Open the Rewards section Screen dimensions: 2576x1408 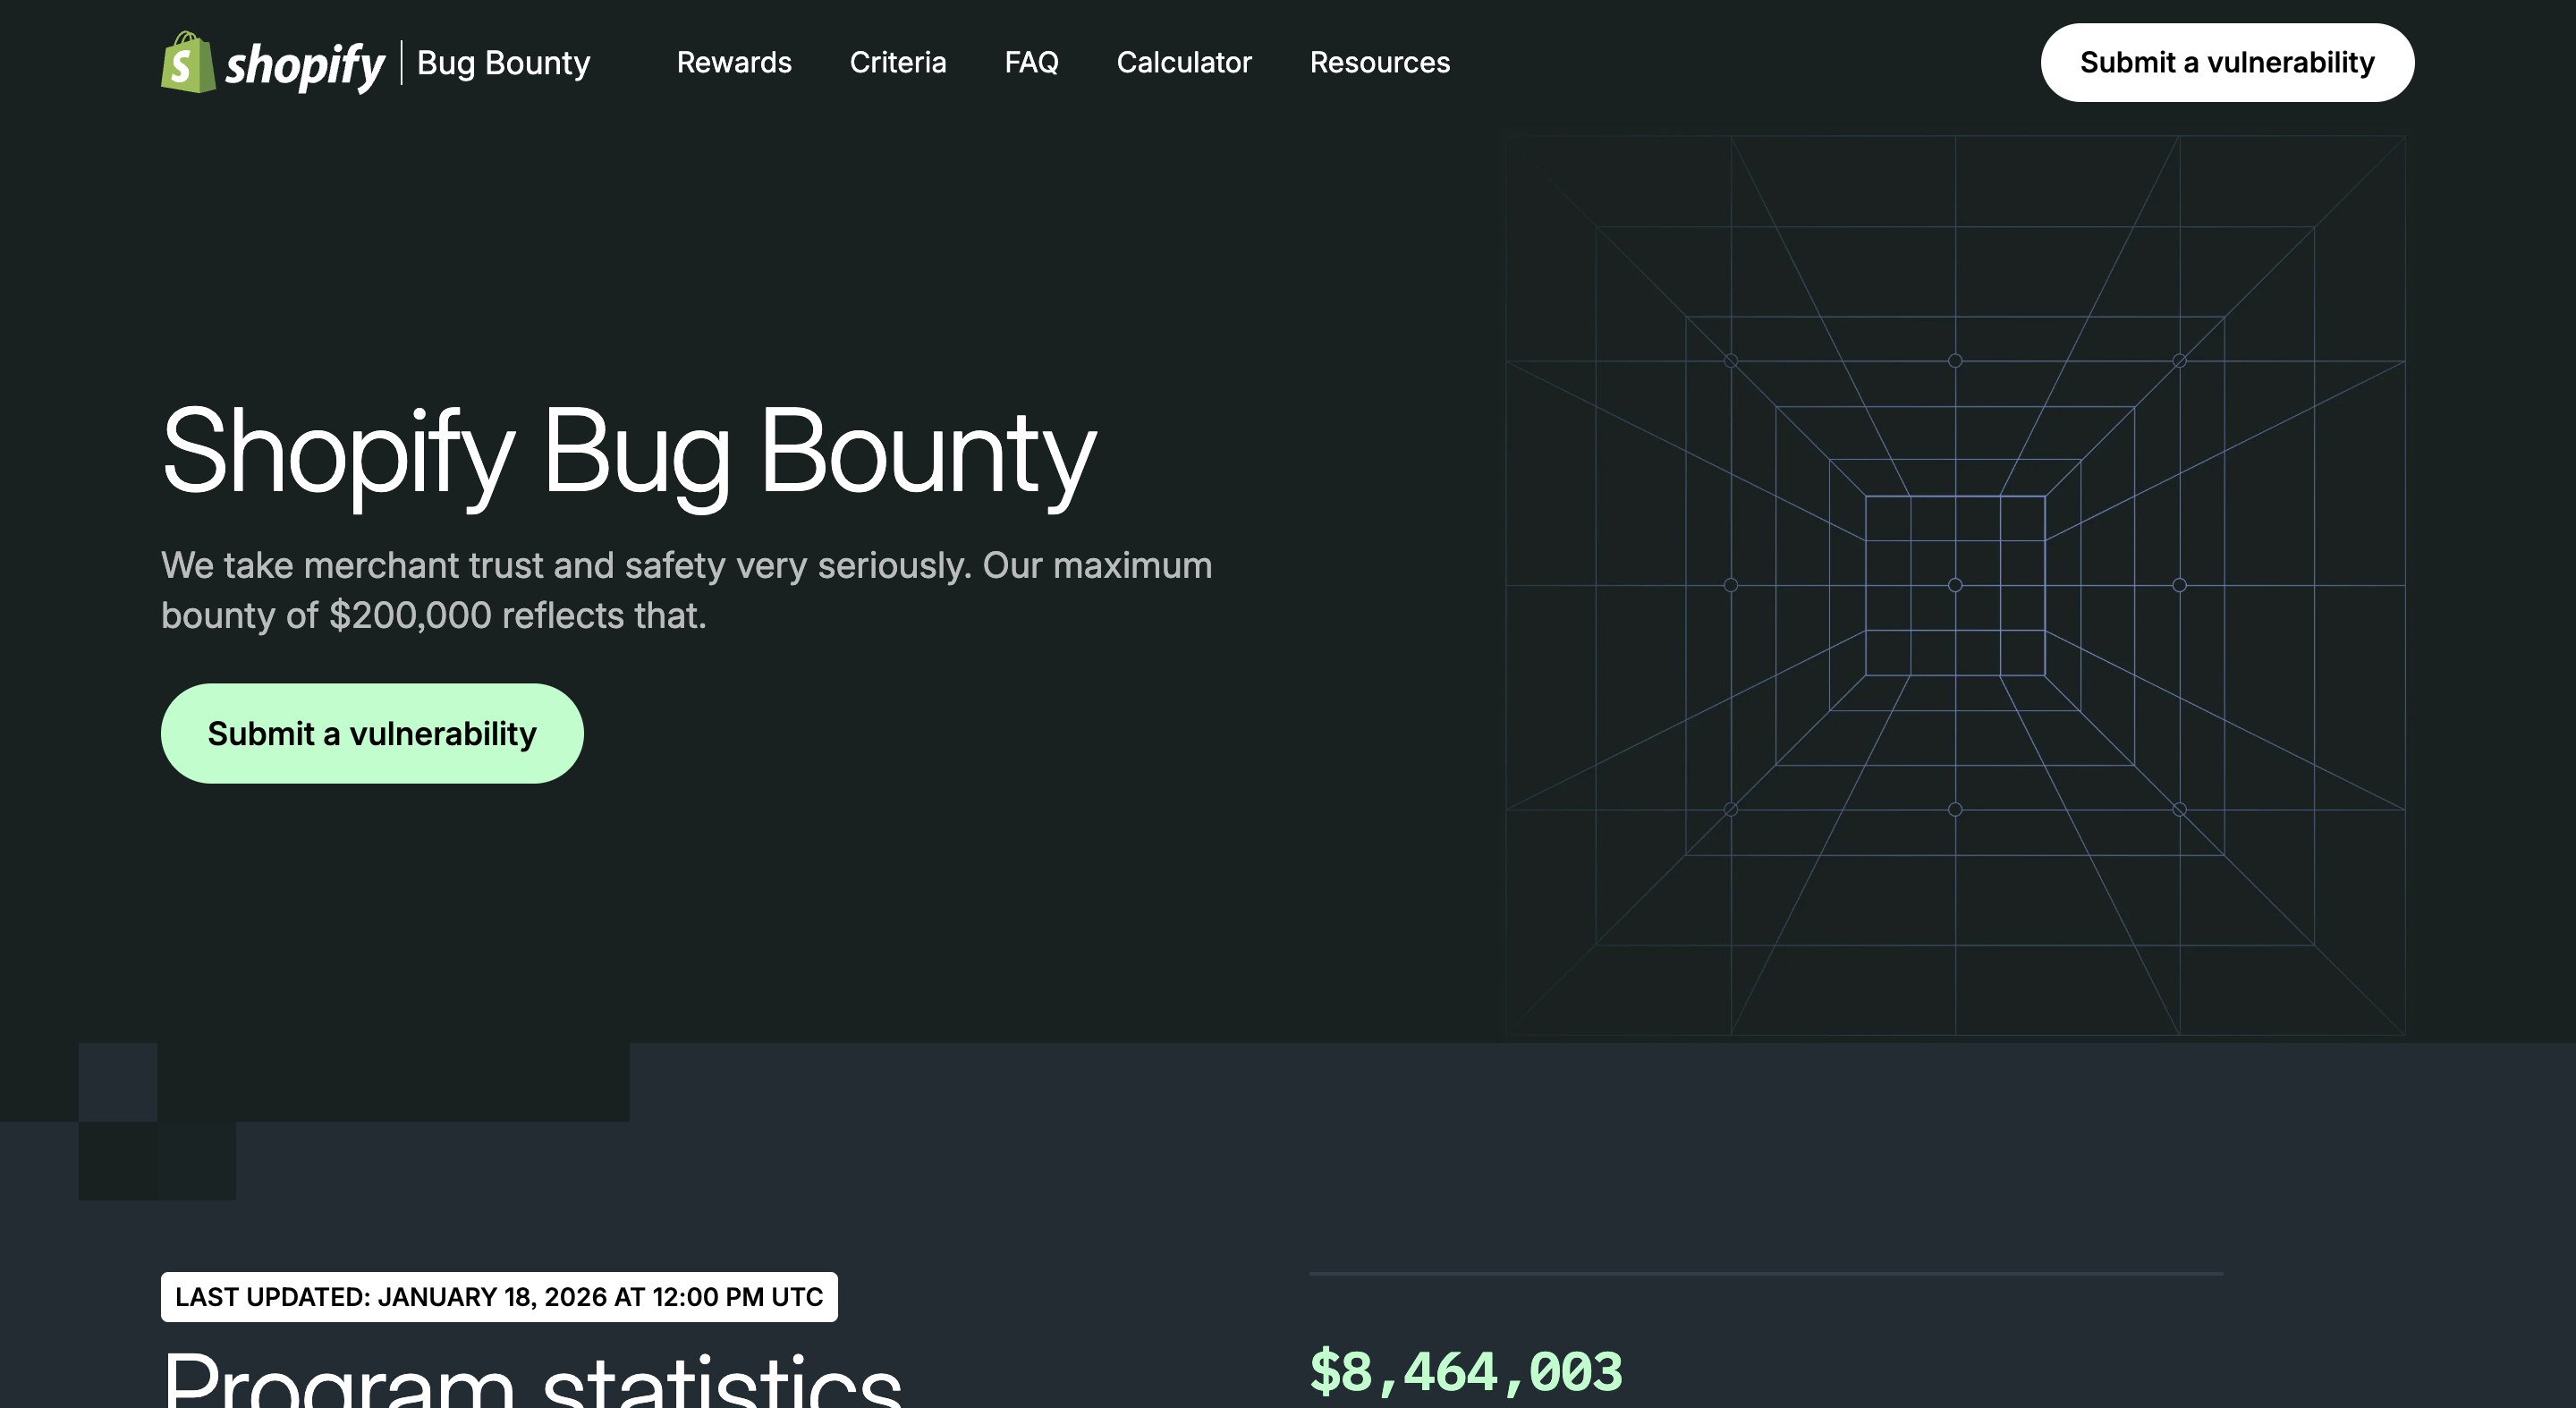pyautogui.click(x=734, y=62)
